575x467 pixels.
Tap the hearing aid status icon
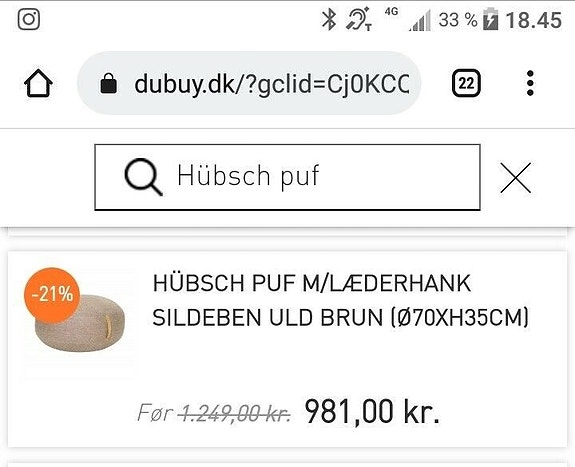[x=359, y=20]
